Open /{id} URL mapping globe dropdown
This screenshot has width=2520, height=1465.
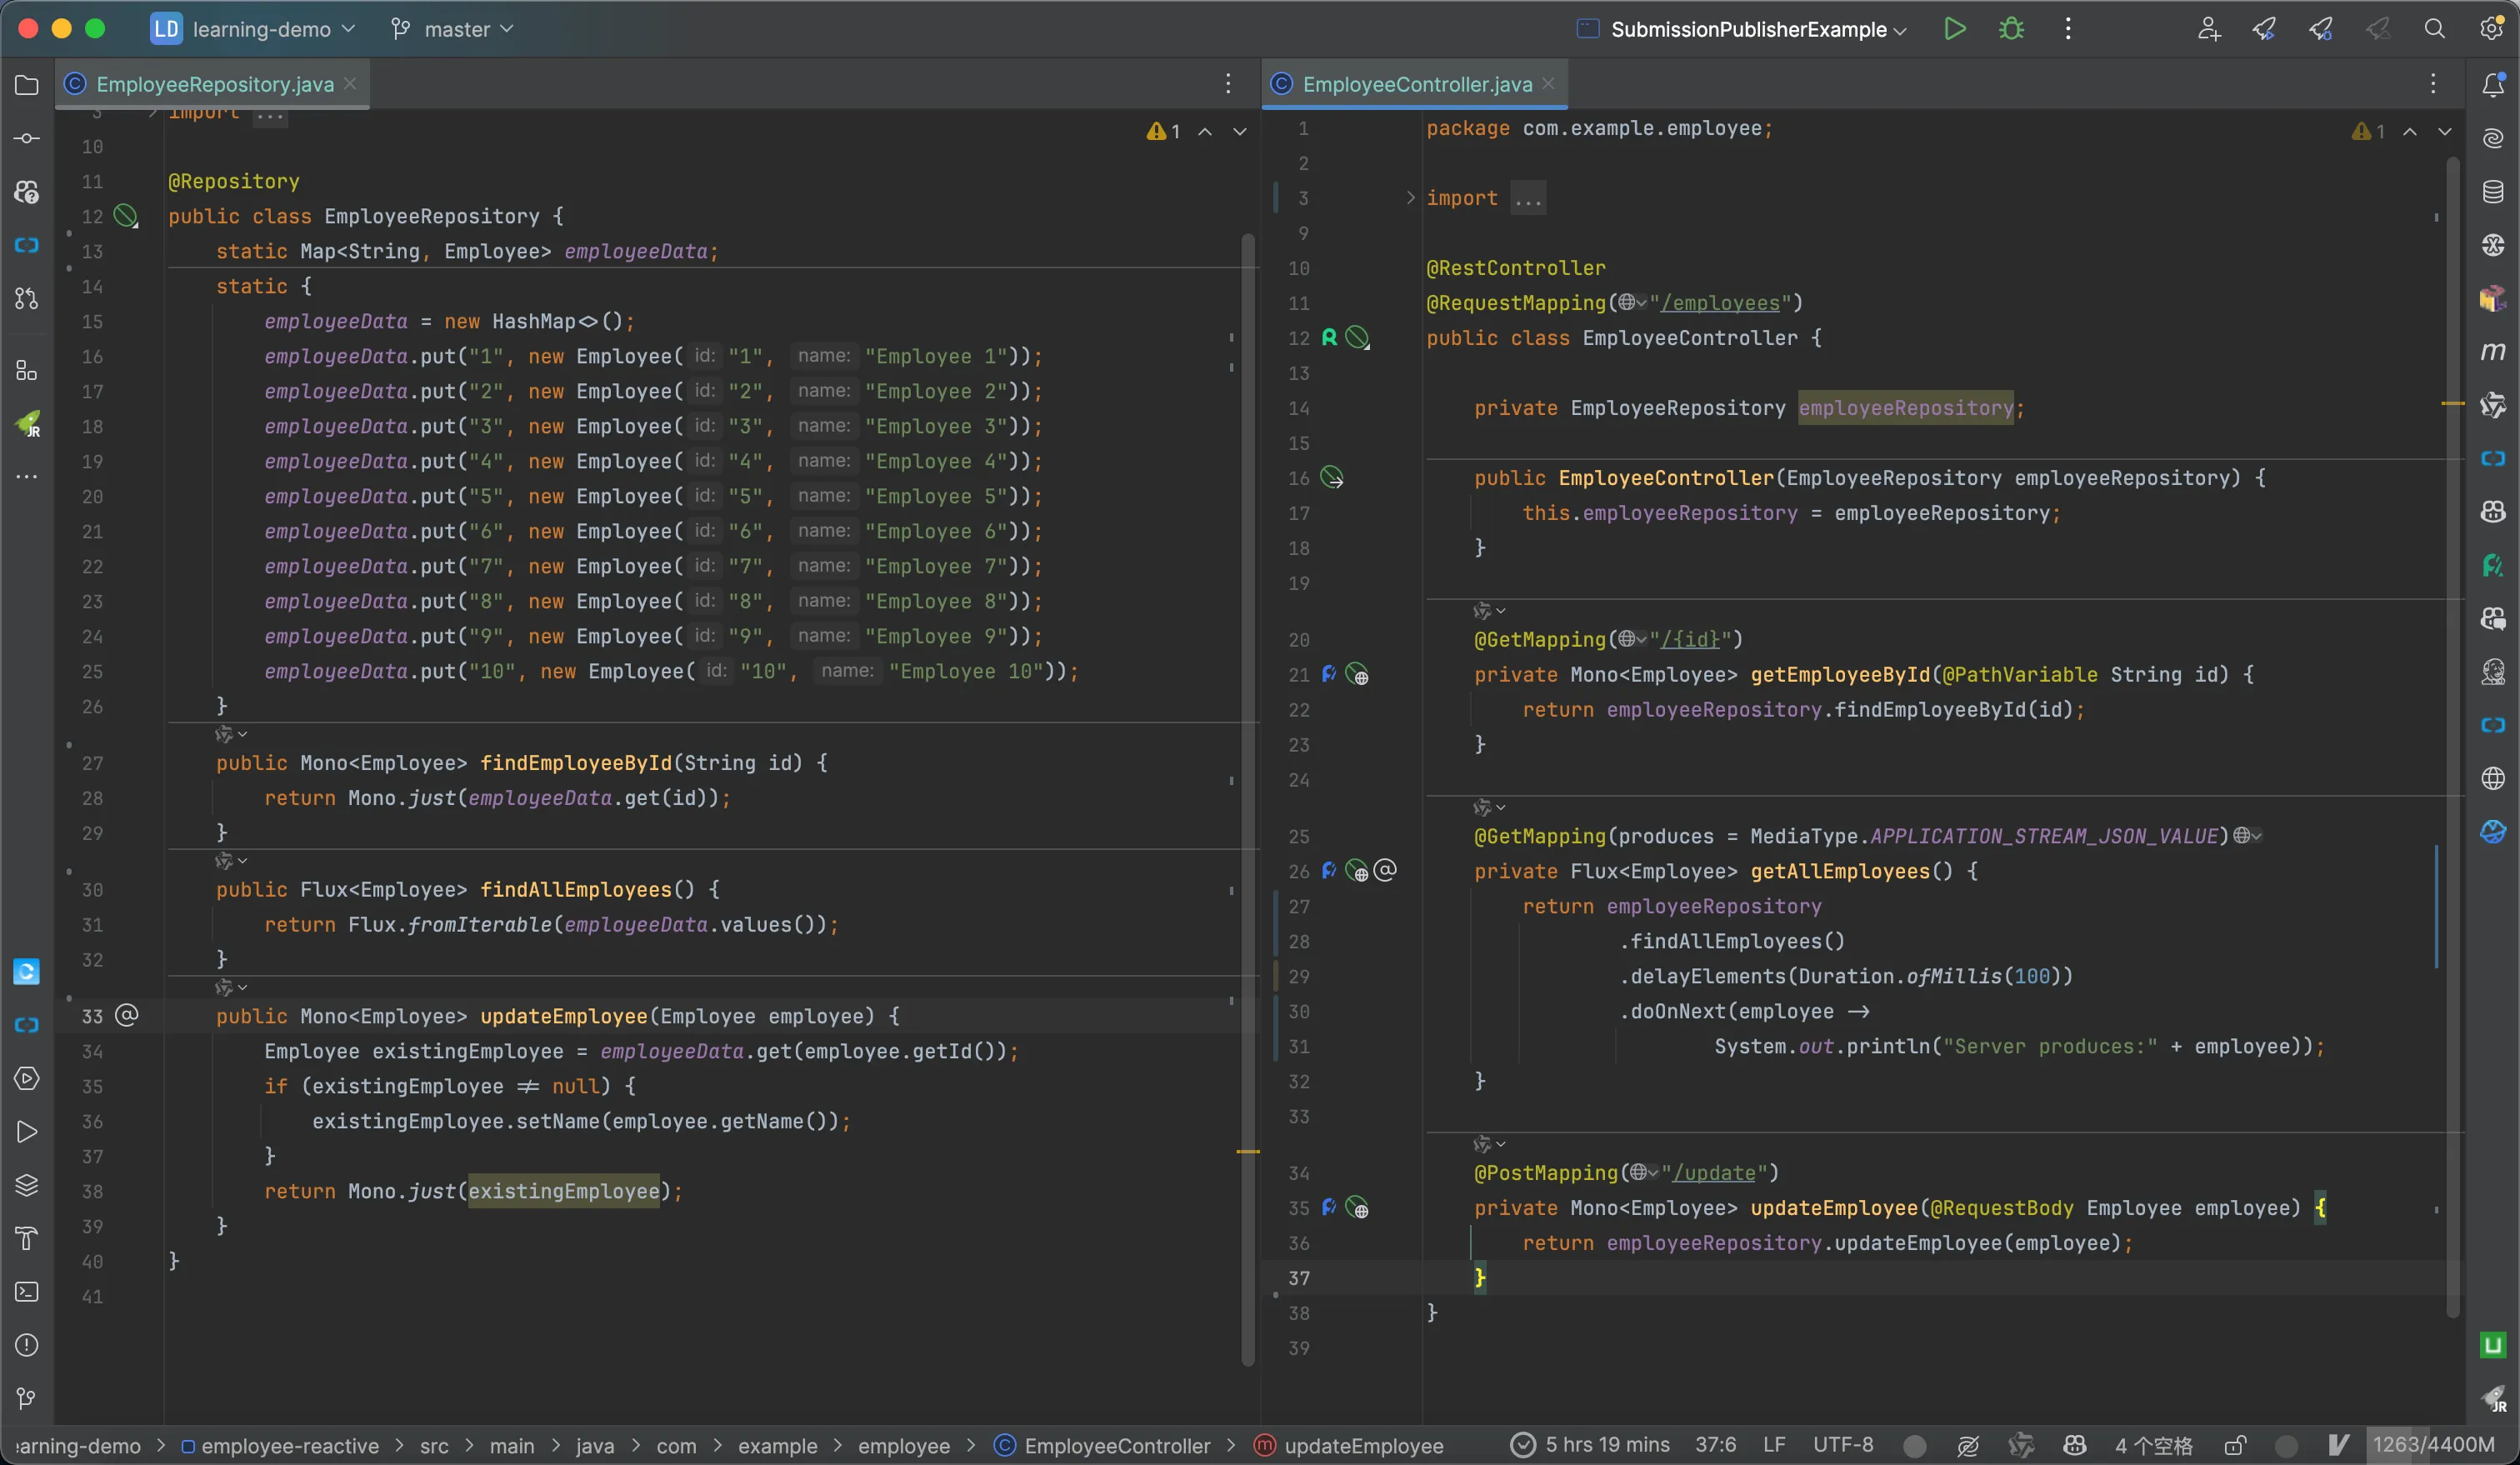pos(1632,639)
